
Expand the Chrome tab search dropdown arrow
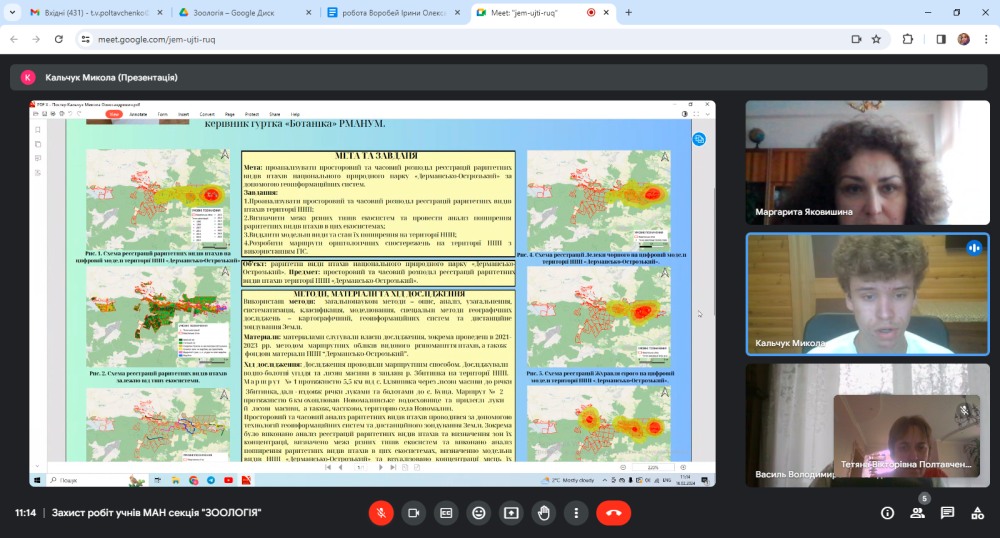pos(12,13)
